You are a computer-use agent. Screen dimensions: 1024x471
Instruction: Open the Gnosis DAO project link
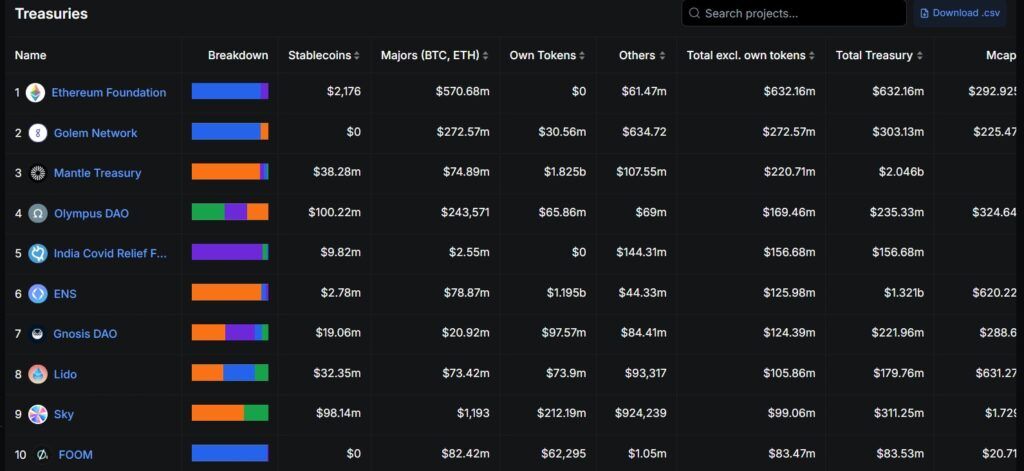[x=86, y=334]
